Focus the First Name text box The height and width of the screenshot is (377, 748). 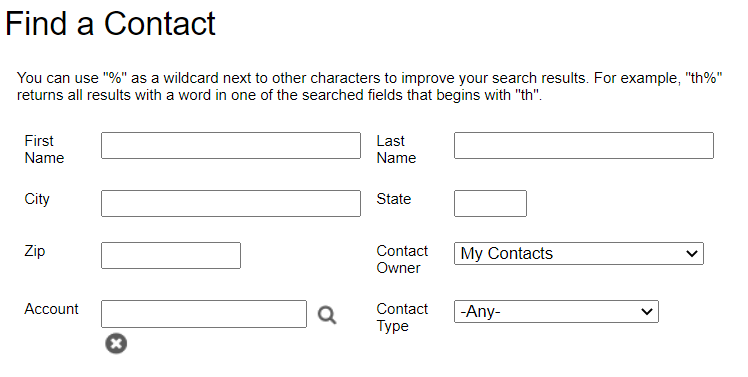[231, 146]
